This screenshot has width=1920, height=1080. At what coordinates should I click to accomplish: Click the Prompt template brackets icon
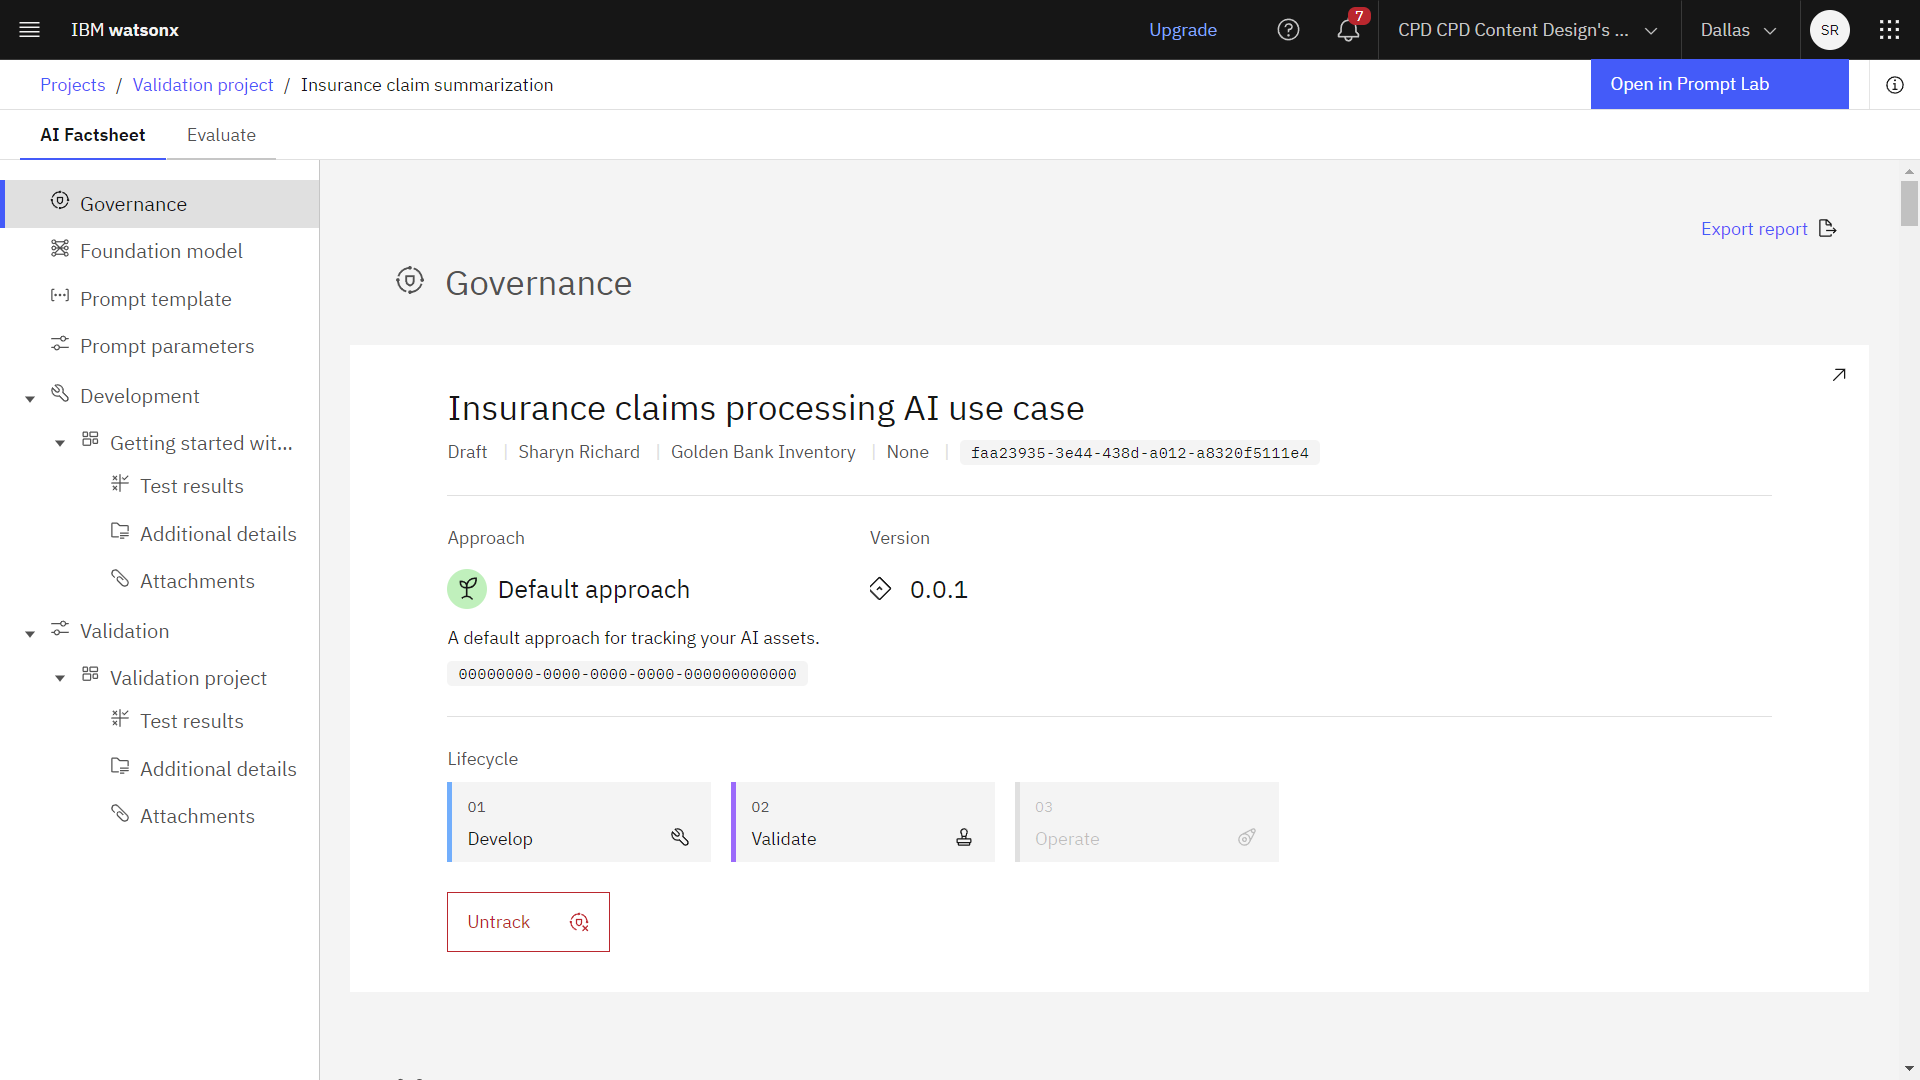(60, 296)
